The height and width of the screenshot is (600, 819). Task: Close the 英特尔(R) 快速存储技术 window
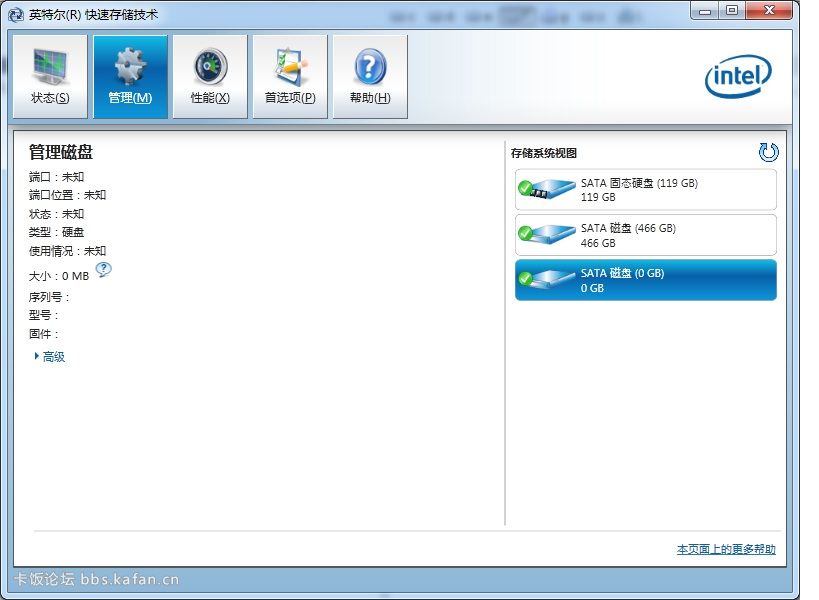point(769,10)
